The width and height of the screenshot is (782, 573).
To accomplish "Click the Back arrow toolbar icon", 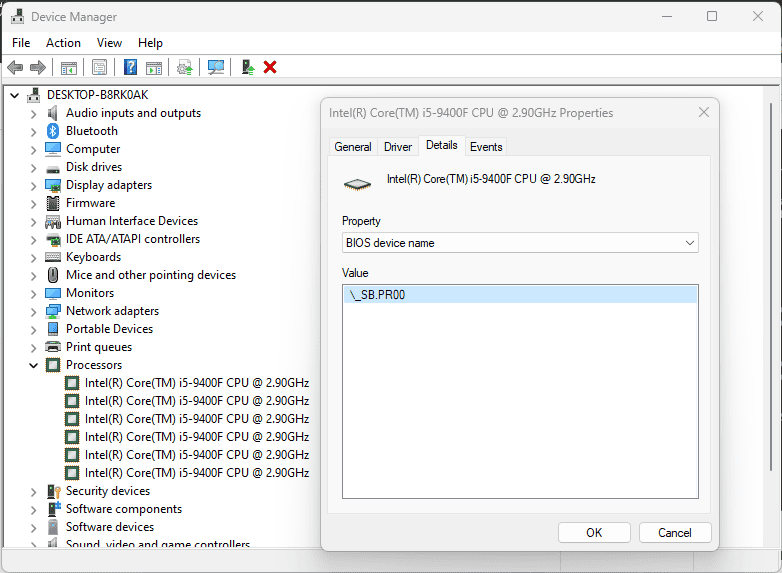I will pyautogui.click(x=15, y=67).
